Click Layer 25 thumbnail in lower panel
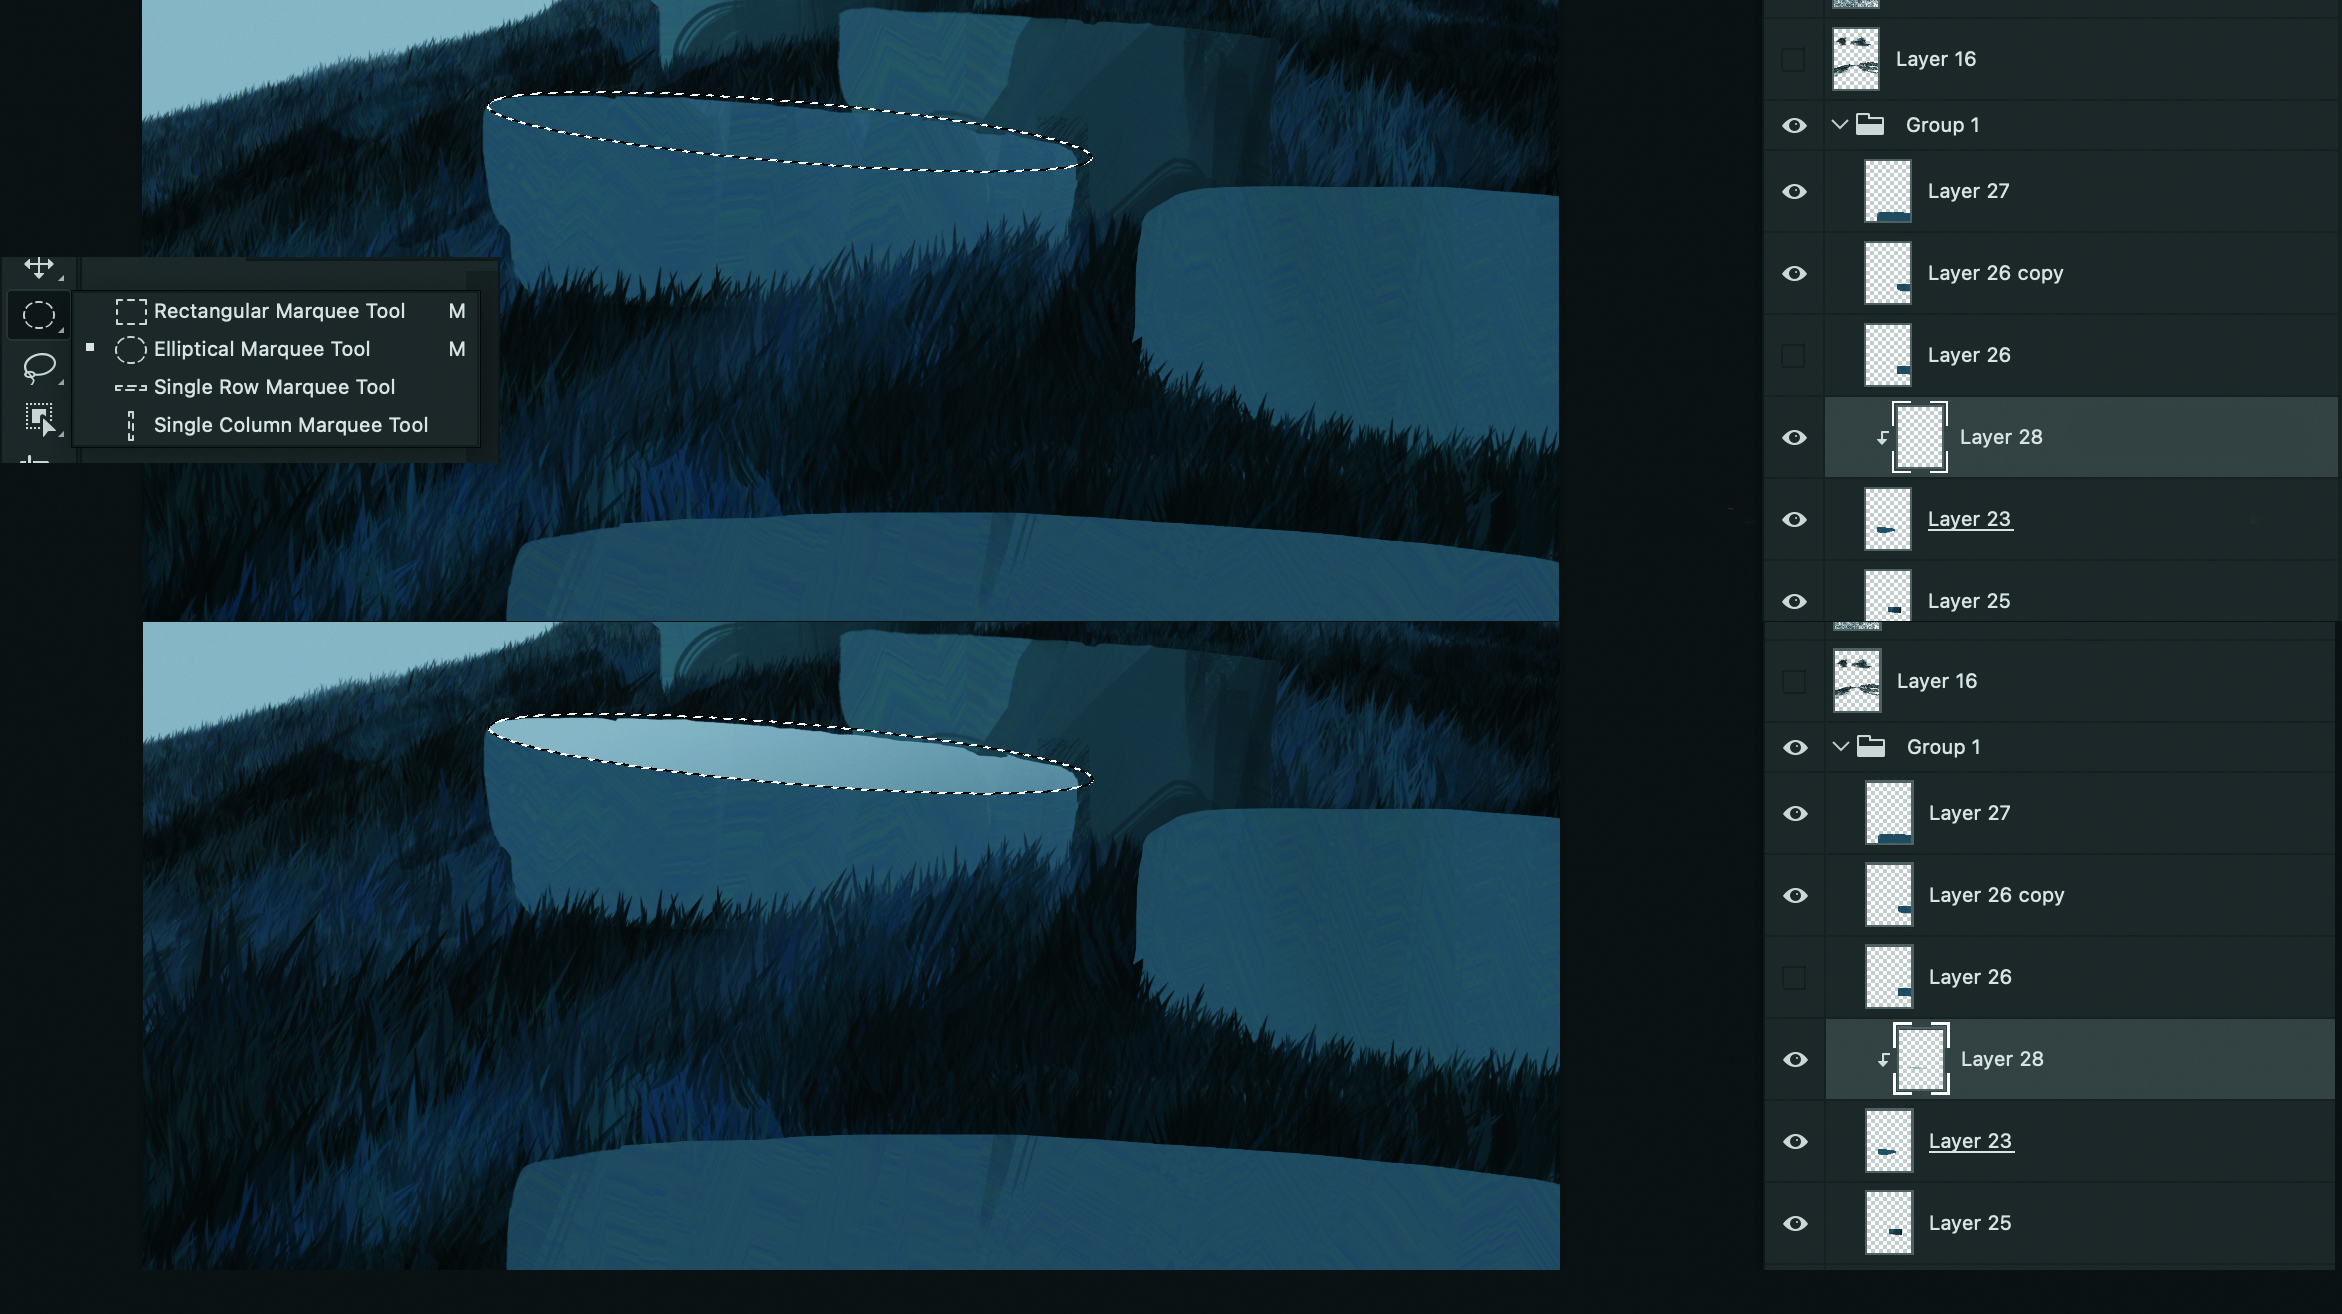The image size is (2342, 1314). [1889, 1223]
